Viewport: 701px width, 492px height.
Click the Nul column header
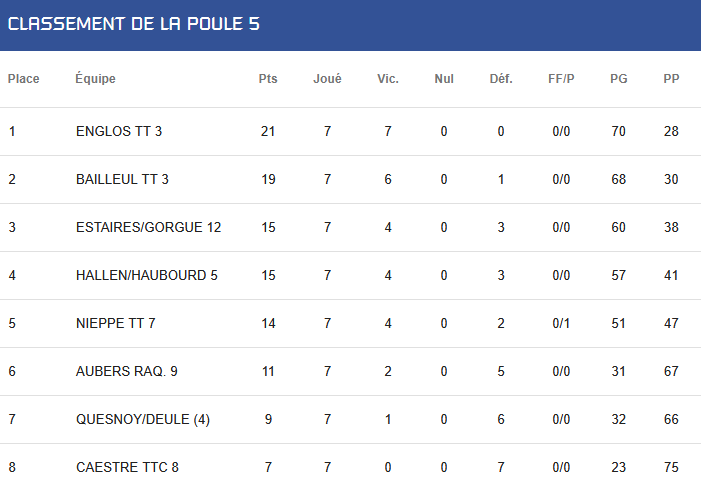(x=444, y=79)
